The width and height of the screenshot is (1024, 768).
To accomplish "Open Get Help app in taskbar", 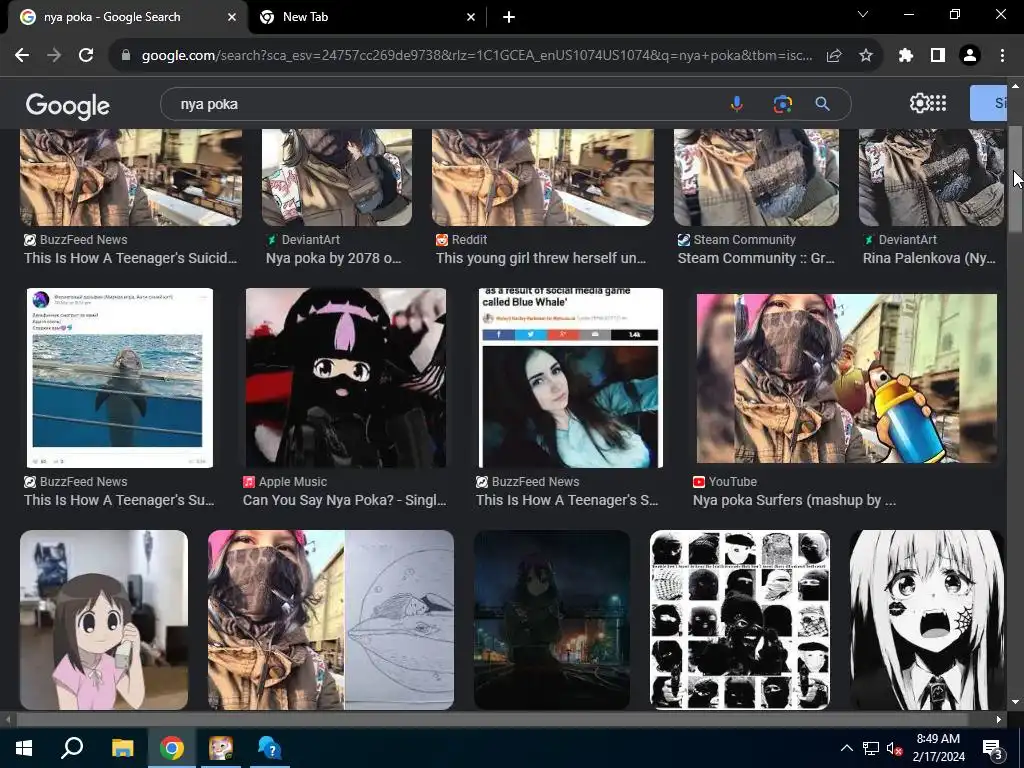I will (270, 748).
